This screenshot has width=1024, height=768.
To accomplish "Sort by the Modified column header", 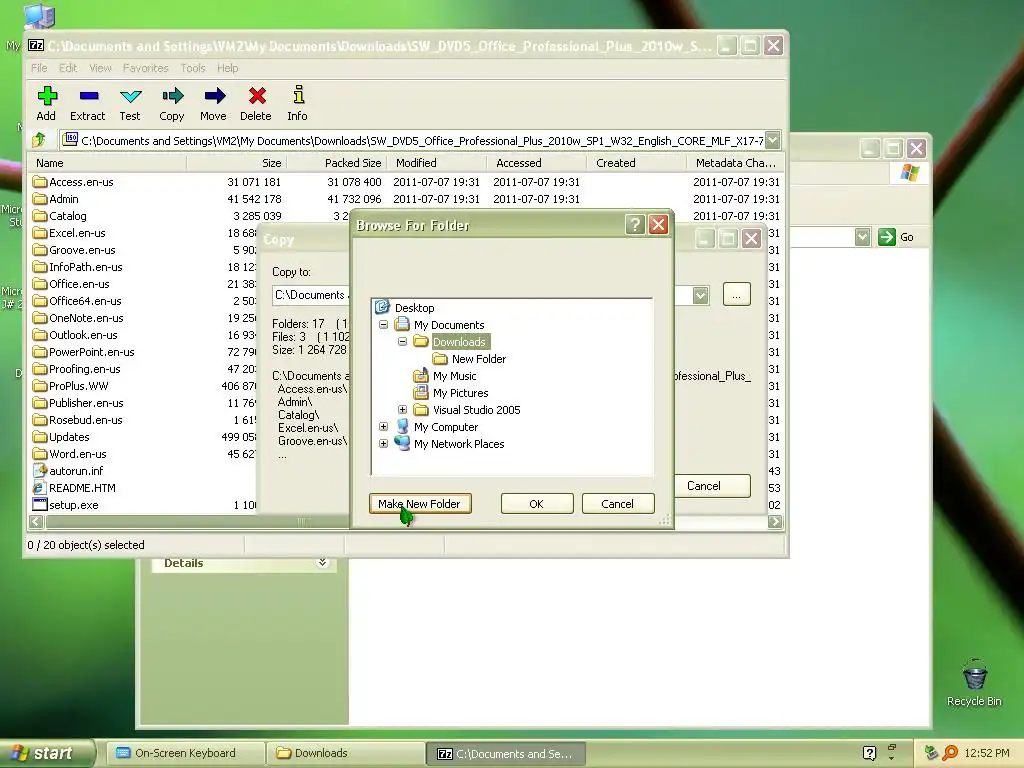I will [x=437, y=163].
